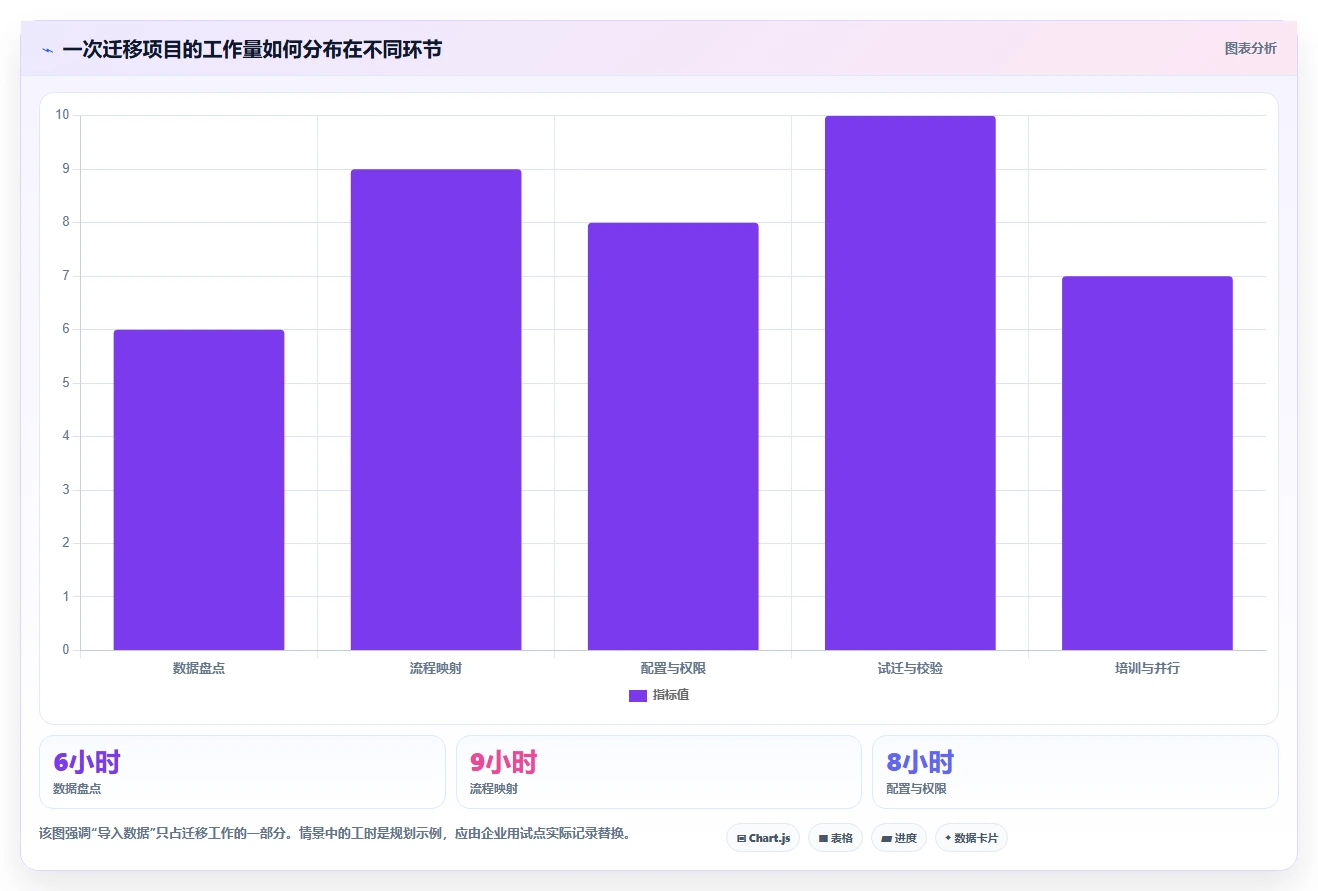Image resolution: width=1318 pixels, height=891 pixels.
Task: Select the 试迁与校验 bar in the chart
Action: (x=910, y=383)
